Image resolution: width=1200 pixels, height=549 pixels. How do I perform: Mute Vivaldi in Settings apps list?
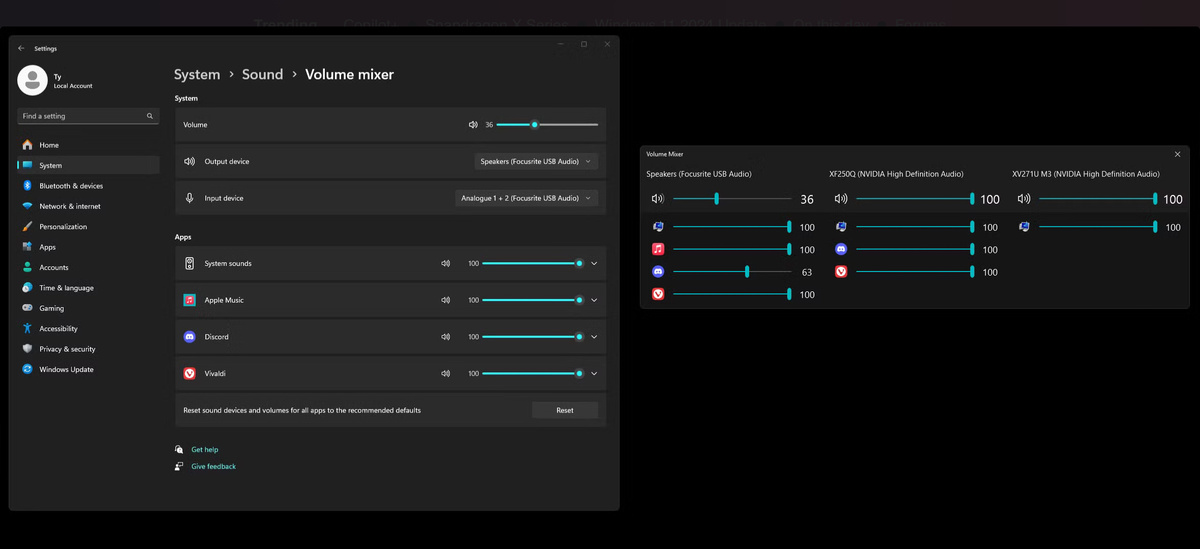coord(446,374)
